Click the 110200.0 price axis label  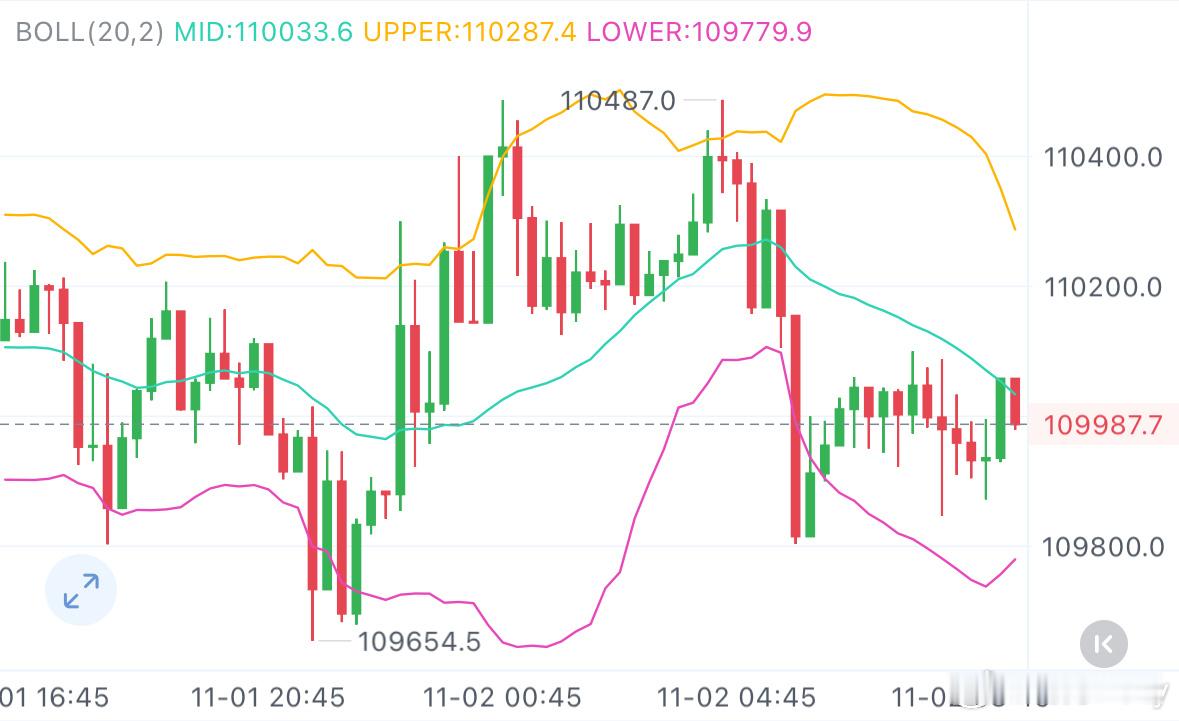(1101, 287)
